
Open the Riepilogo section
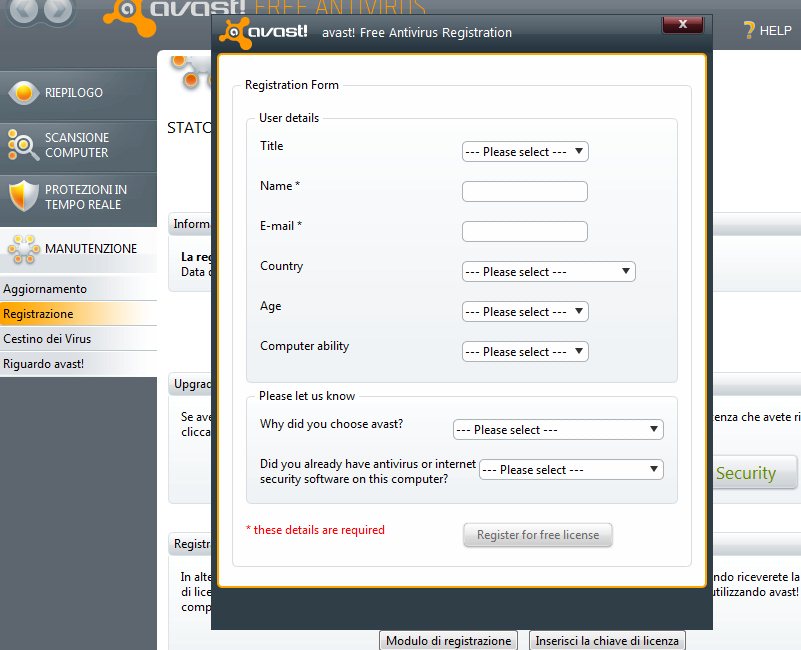click(x=78, y=94)
